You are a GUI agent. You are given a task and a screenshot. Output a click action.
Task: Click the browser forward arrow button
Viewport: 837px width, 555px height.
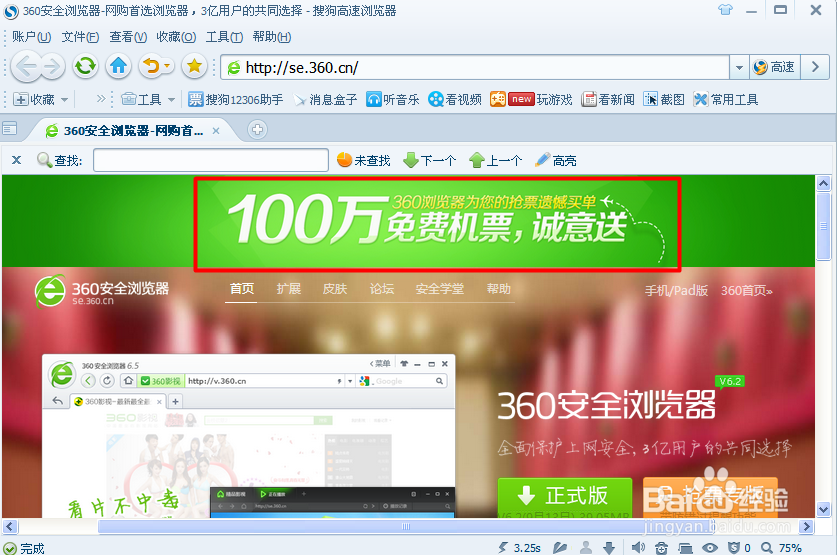click(51, 67)
